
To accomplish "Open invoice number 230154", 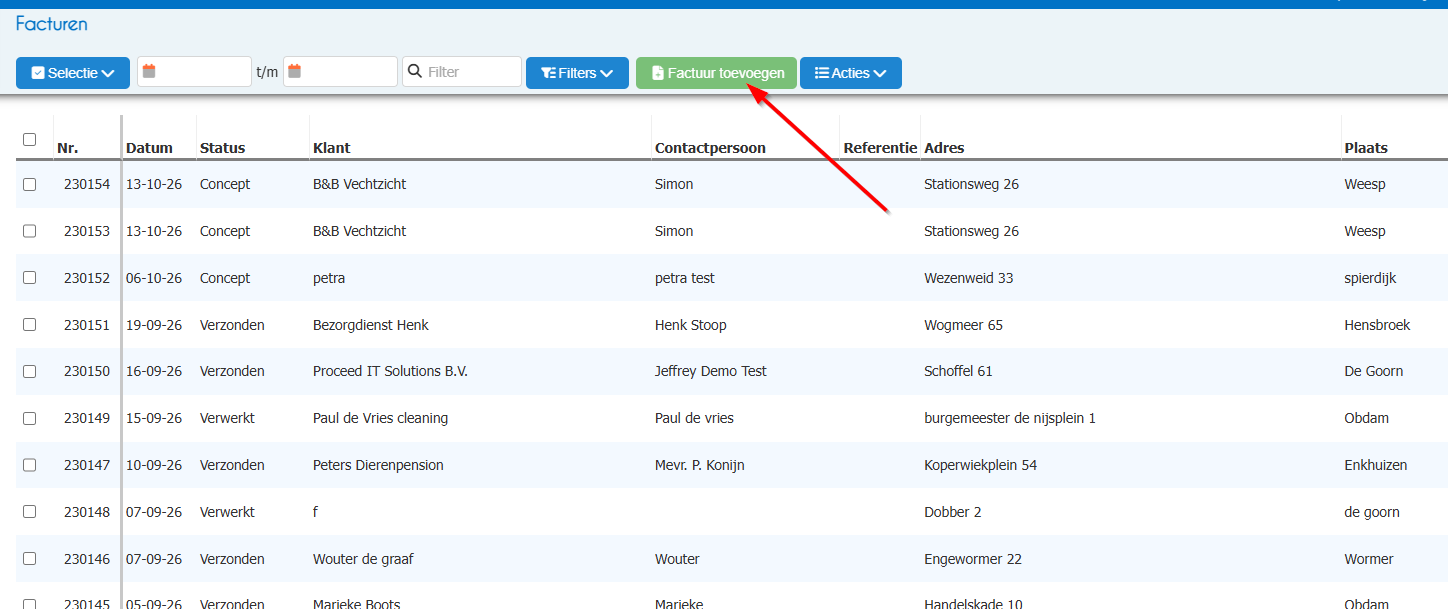I will pyautogui.click(x=87, y=184).
